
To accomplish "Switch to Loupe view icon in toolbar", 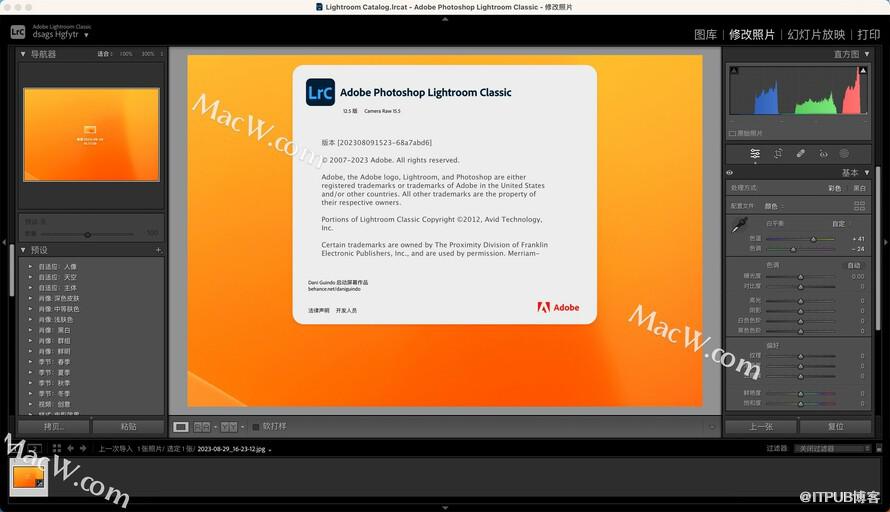I will (x=181, y=427).
